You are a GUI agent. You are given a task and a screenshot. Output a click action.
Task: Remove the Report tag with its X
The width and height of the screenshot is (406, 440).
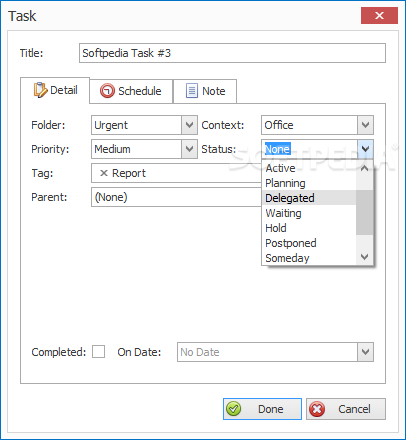point(104,173)
